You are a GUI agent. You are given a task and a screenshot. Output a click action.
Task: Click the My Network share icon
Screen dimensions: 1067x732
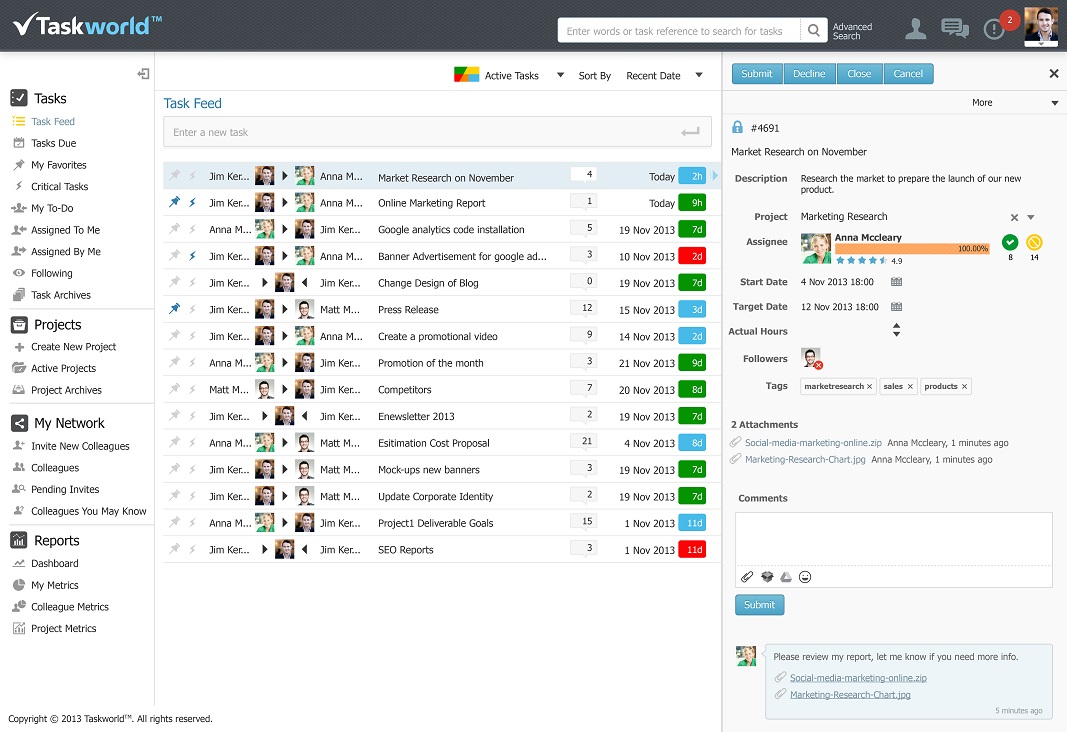19,423
